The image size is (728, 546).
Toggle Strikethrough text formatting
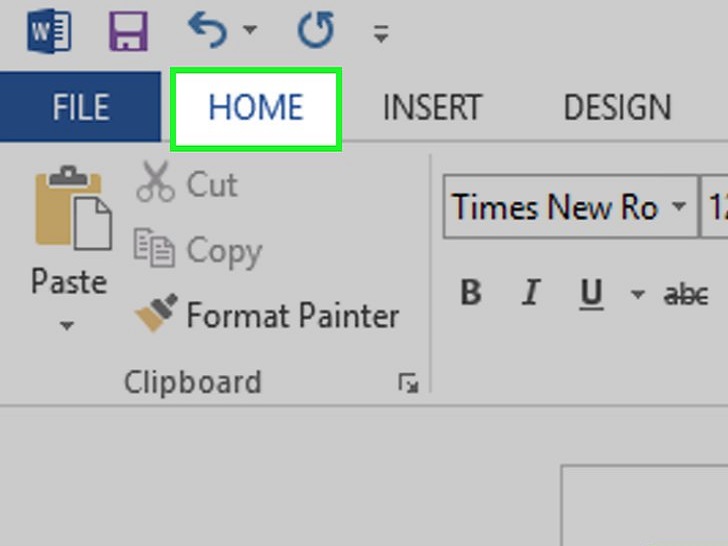pyautogui.click(x=686, y=294)
